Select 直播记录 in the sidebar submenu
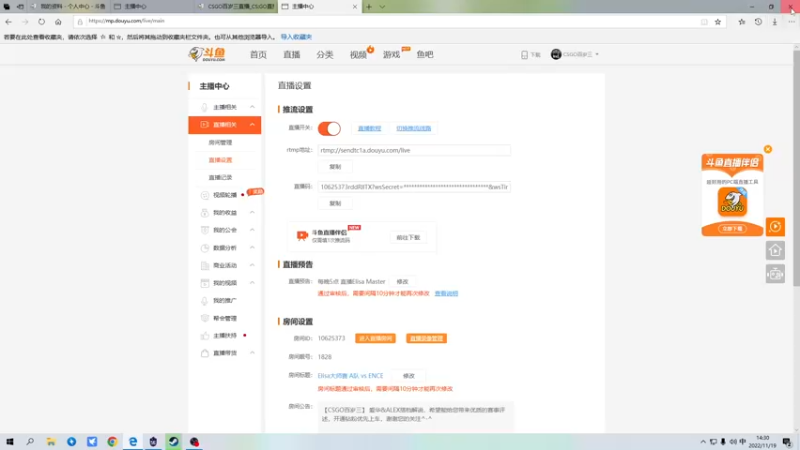Image resolution: width=800 pixels, height=450 pixels. (x=220, y=178)
